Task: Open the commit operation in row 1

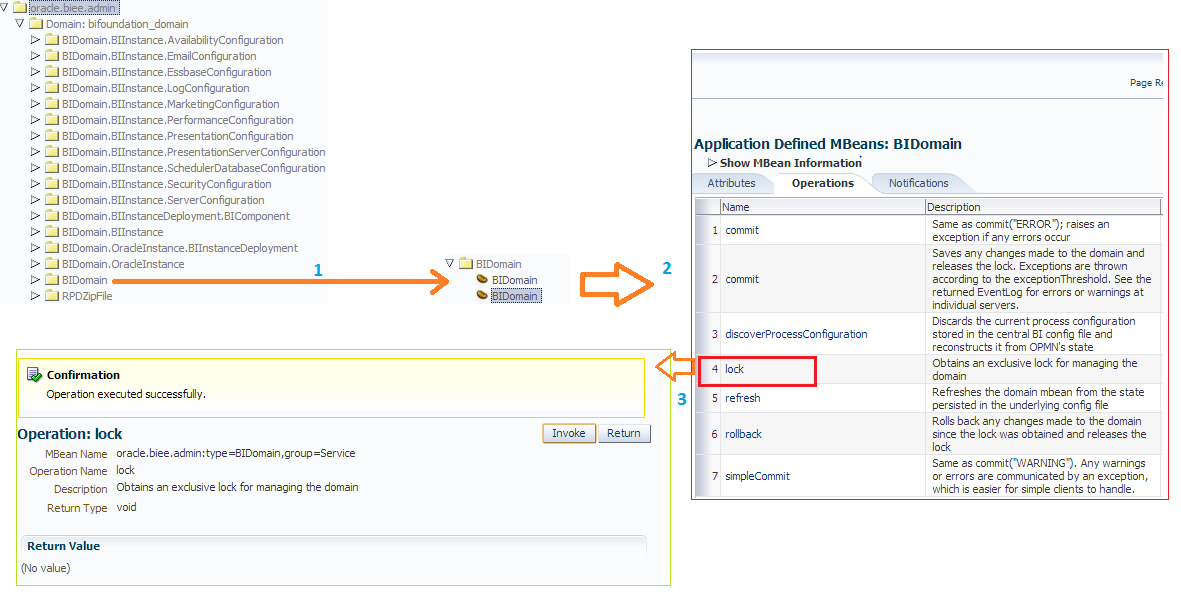Action: click(x=742, y=230)
